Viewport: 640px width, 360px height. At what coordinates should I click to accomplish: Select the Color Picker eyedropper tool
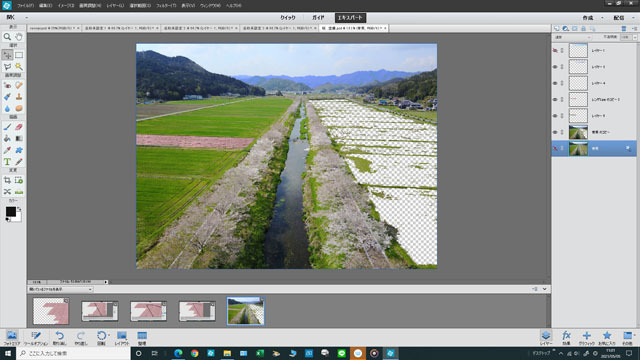pyautogui.click(x=7, y=150)
